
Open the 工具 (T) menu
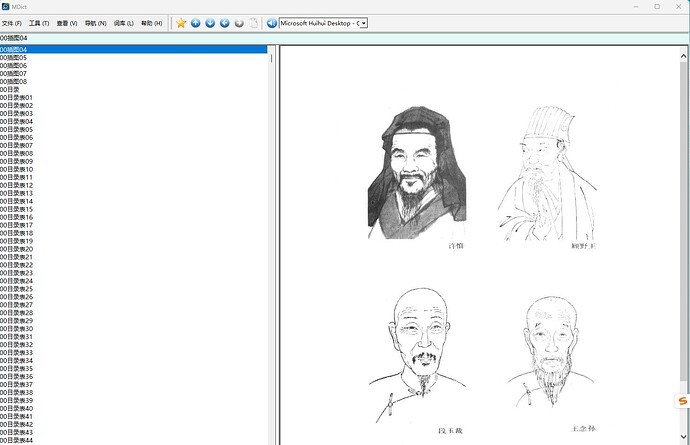pos(40,22)
